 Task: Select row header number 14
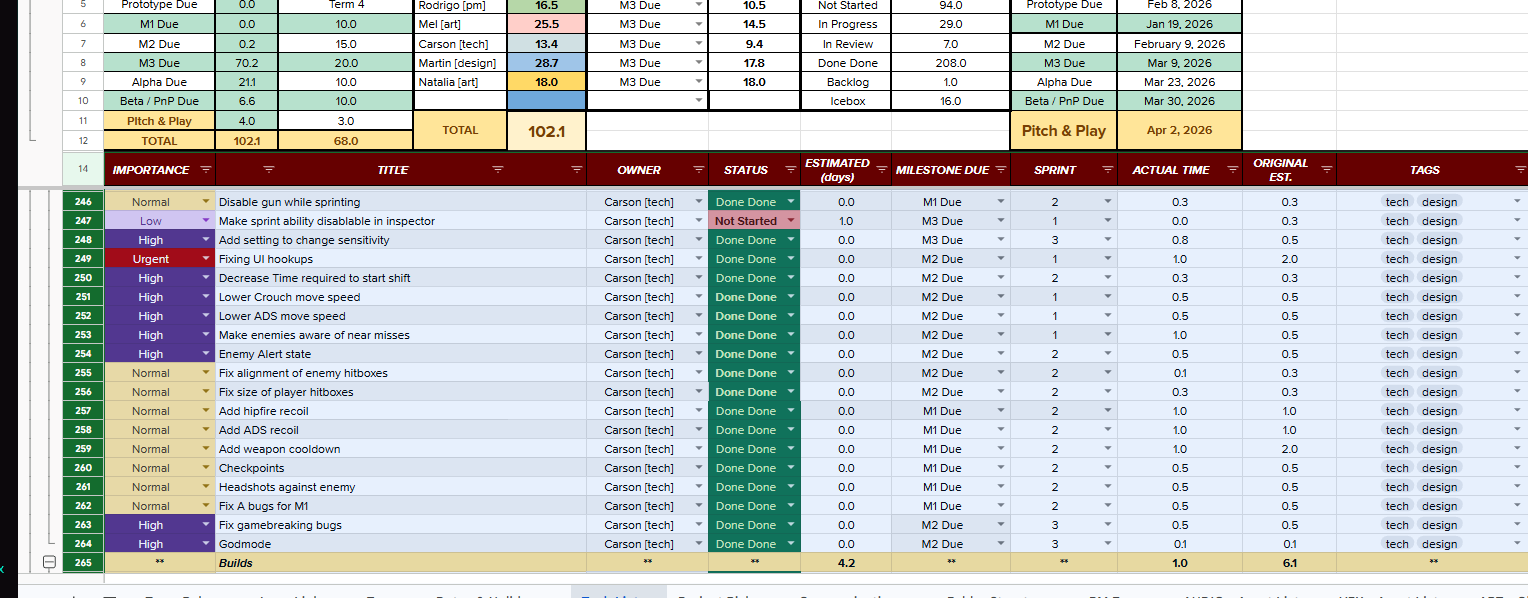83,170
